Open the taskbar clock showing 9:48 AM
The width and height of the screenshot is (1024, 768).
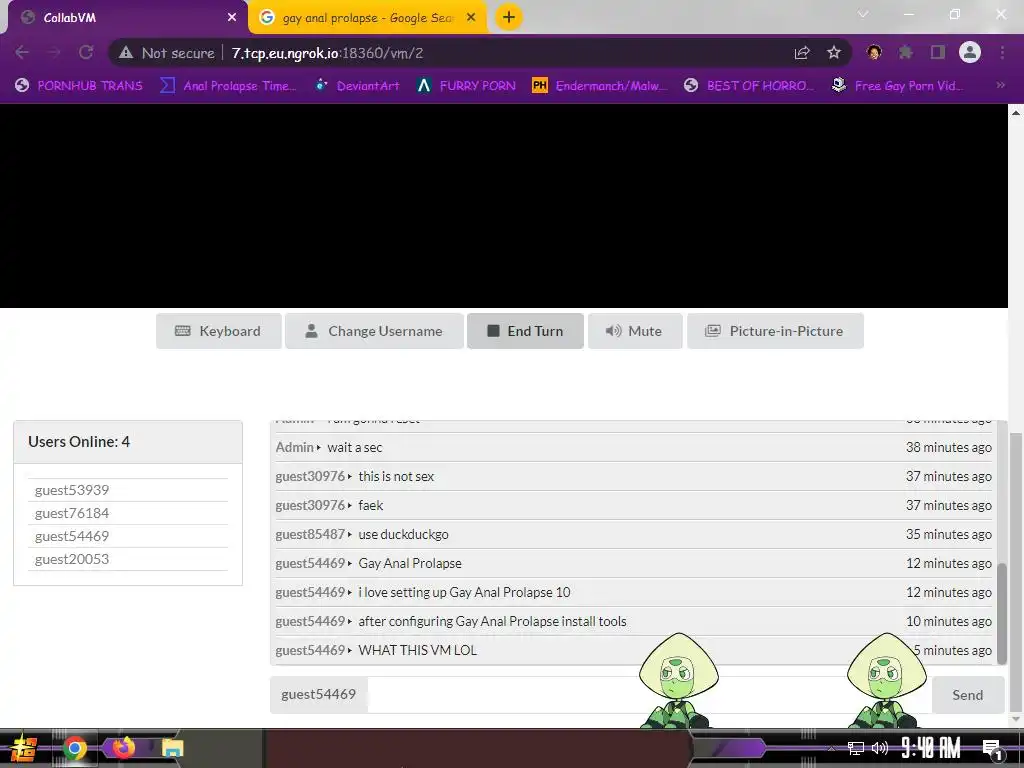pos(931,748)
